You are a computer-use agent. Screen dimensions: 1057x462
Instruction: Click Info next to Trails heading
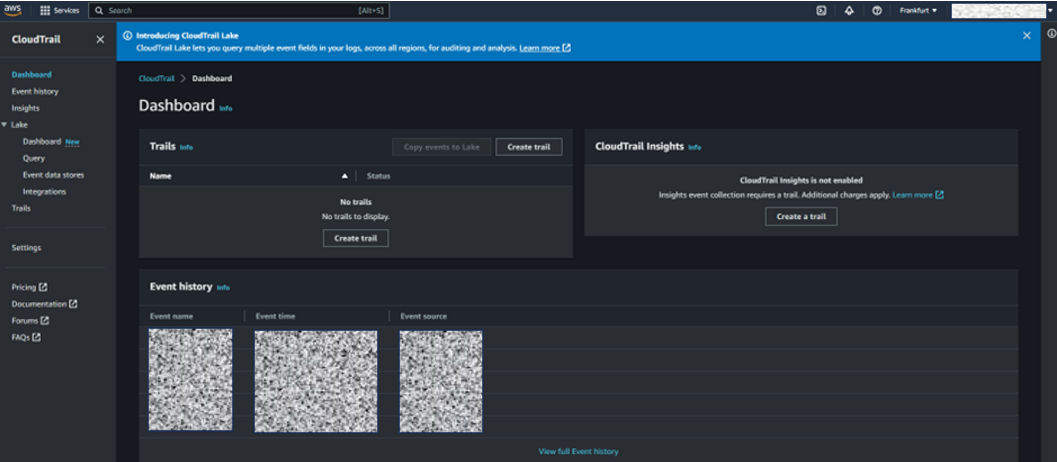coord(187,147)
